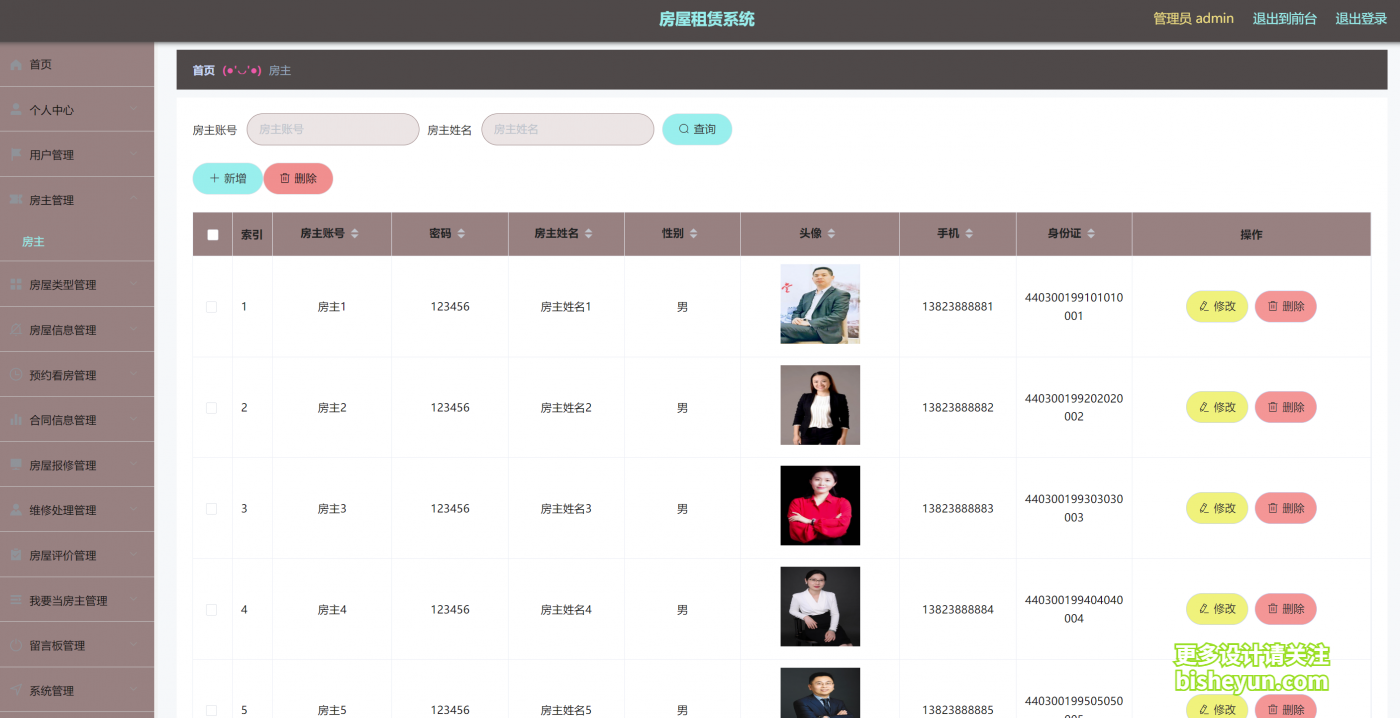This screenshot has height=718, width=1400.
Task: Click the batch 删除 button above table
Action: tap(298, 178)
